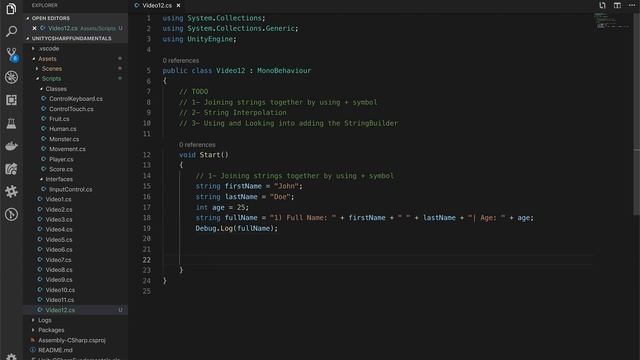
Task: Open ControlKeyboard.cs file
Action: point(76,98)
